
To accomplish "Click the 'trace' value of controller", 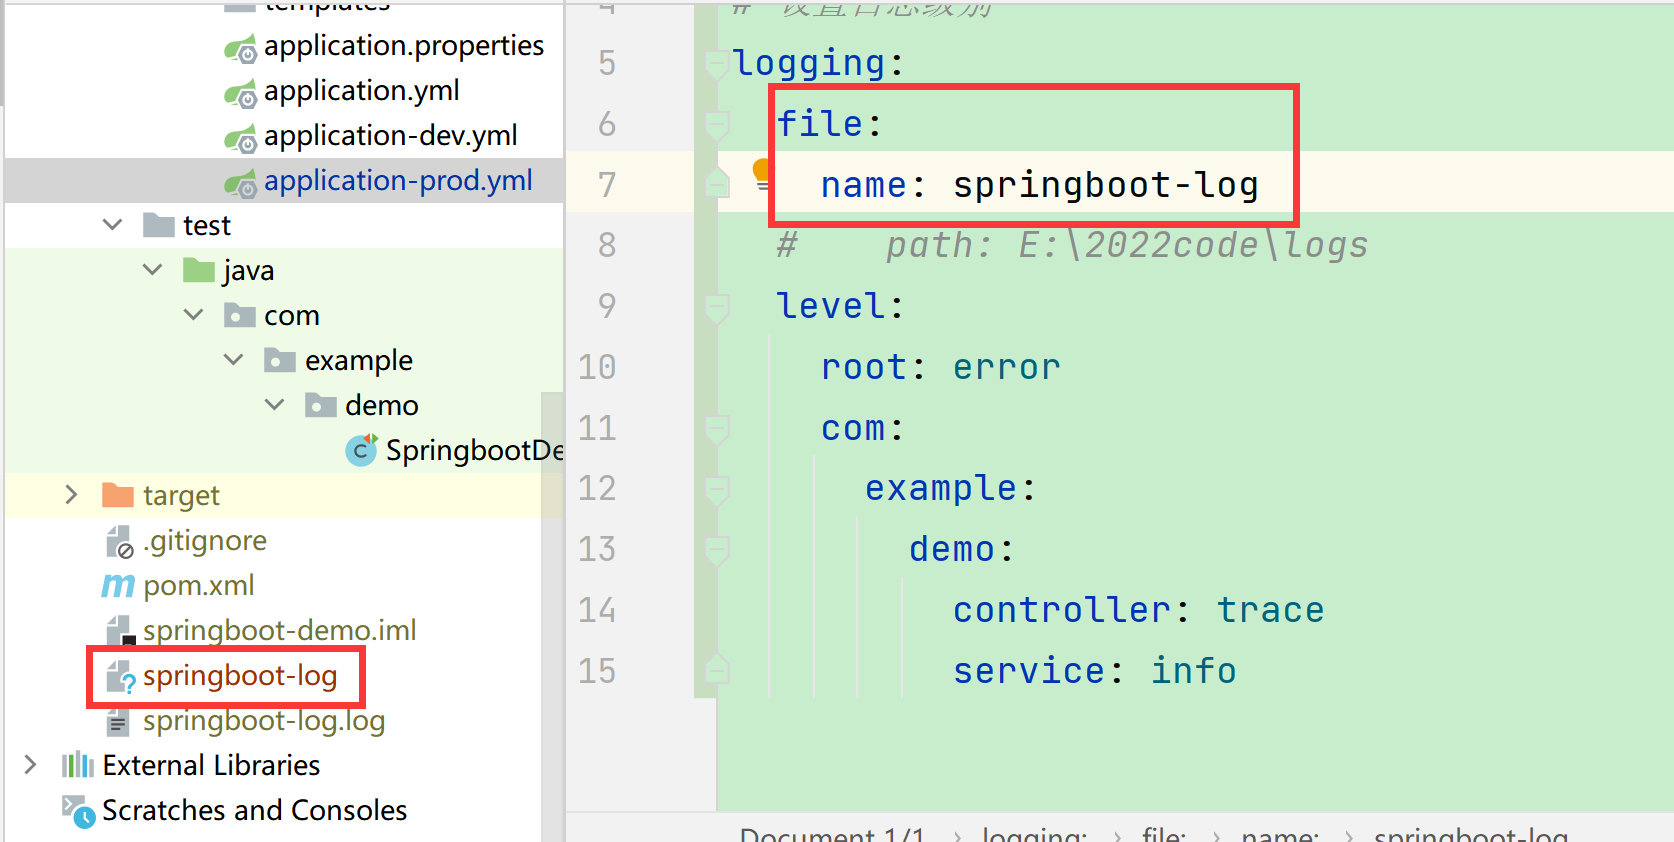I will tap(1271, 611).
